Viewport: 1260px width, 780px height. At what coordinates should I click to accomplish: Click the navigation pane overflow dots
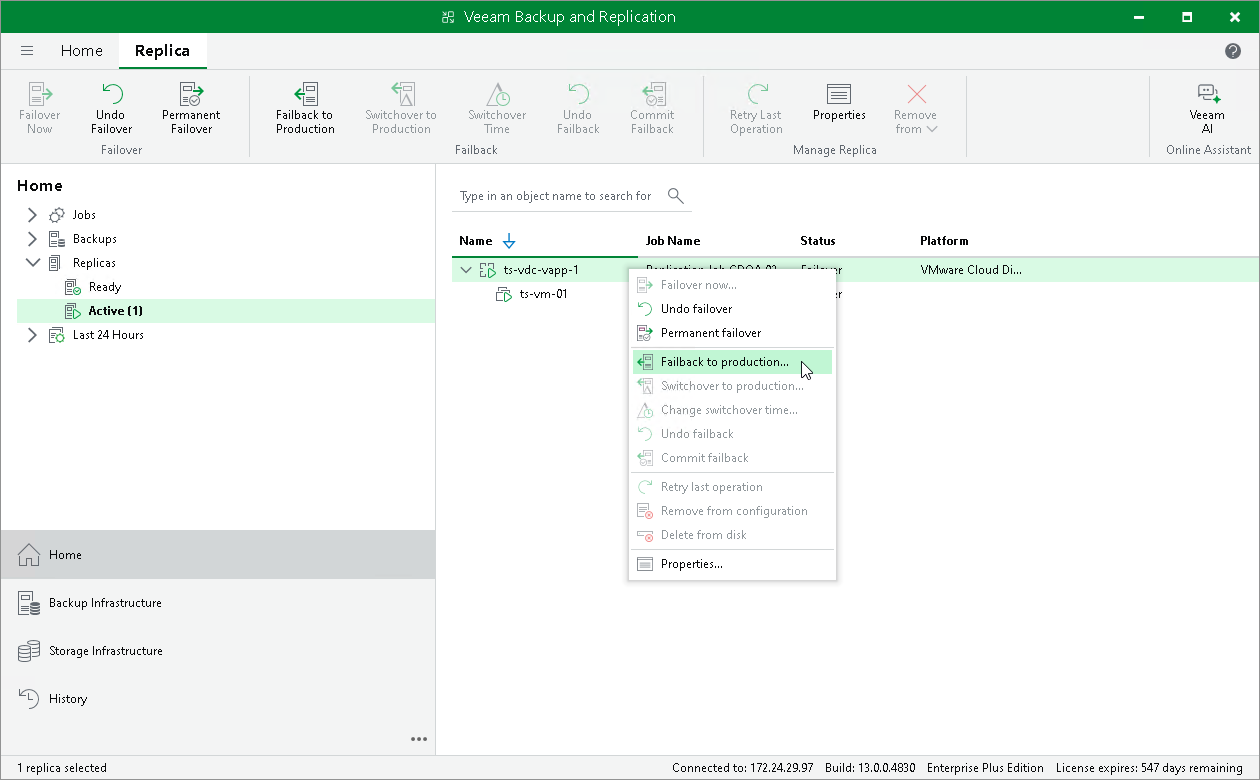tap(419, 739)
